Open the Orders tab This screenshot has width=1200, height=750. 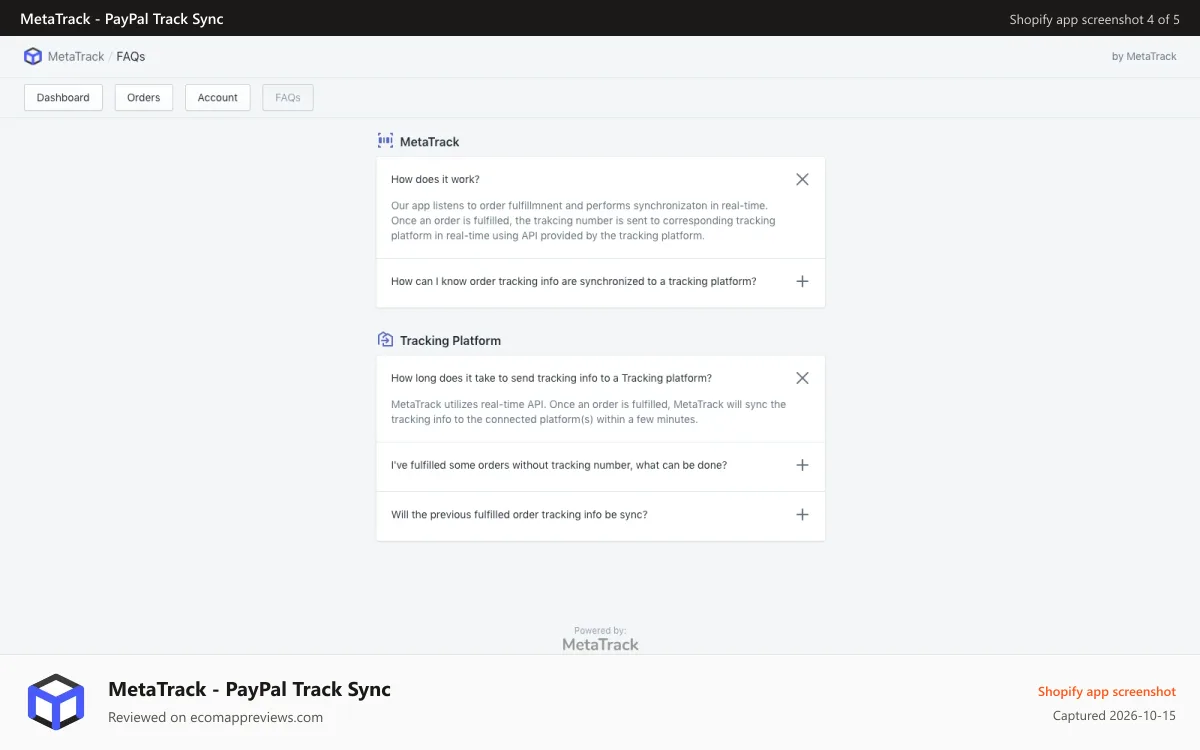144,98
